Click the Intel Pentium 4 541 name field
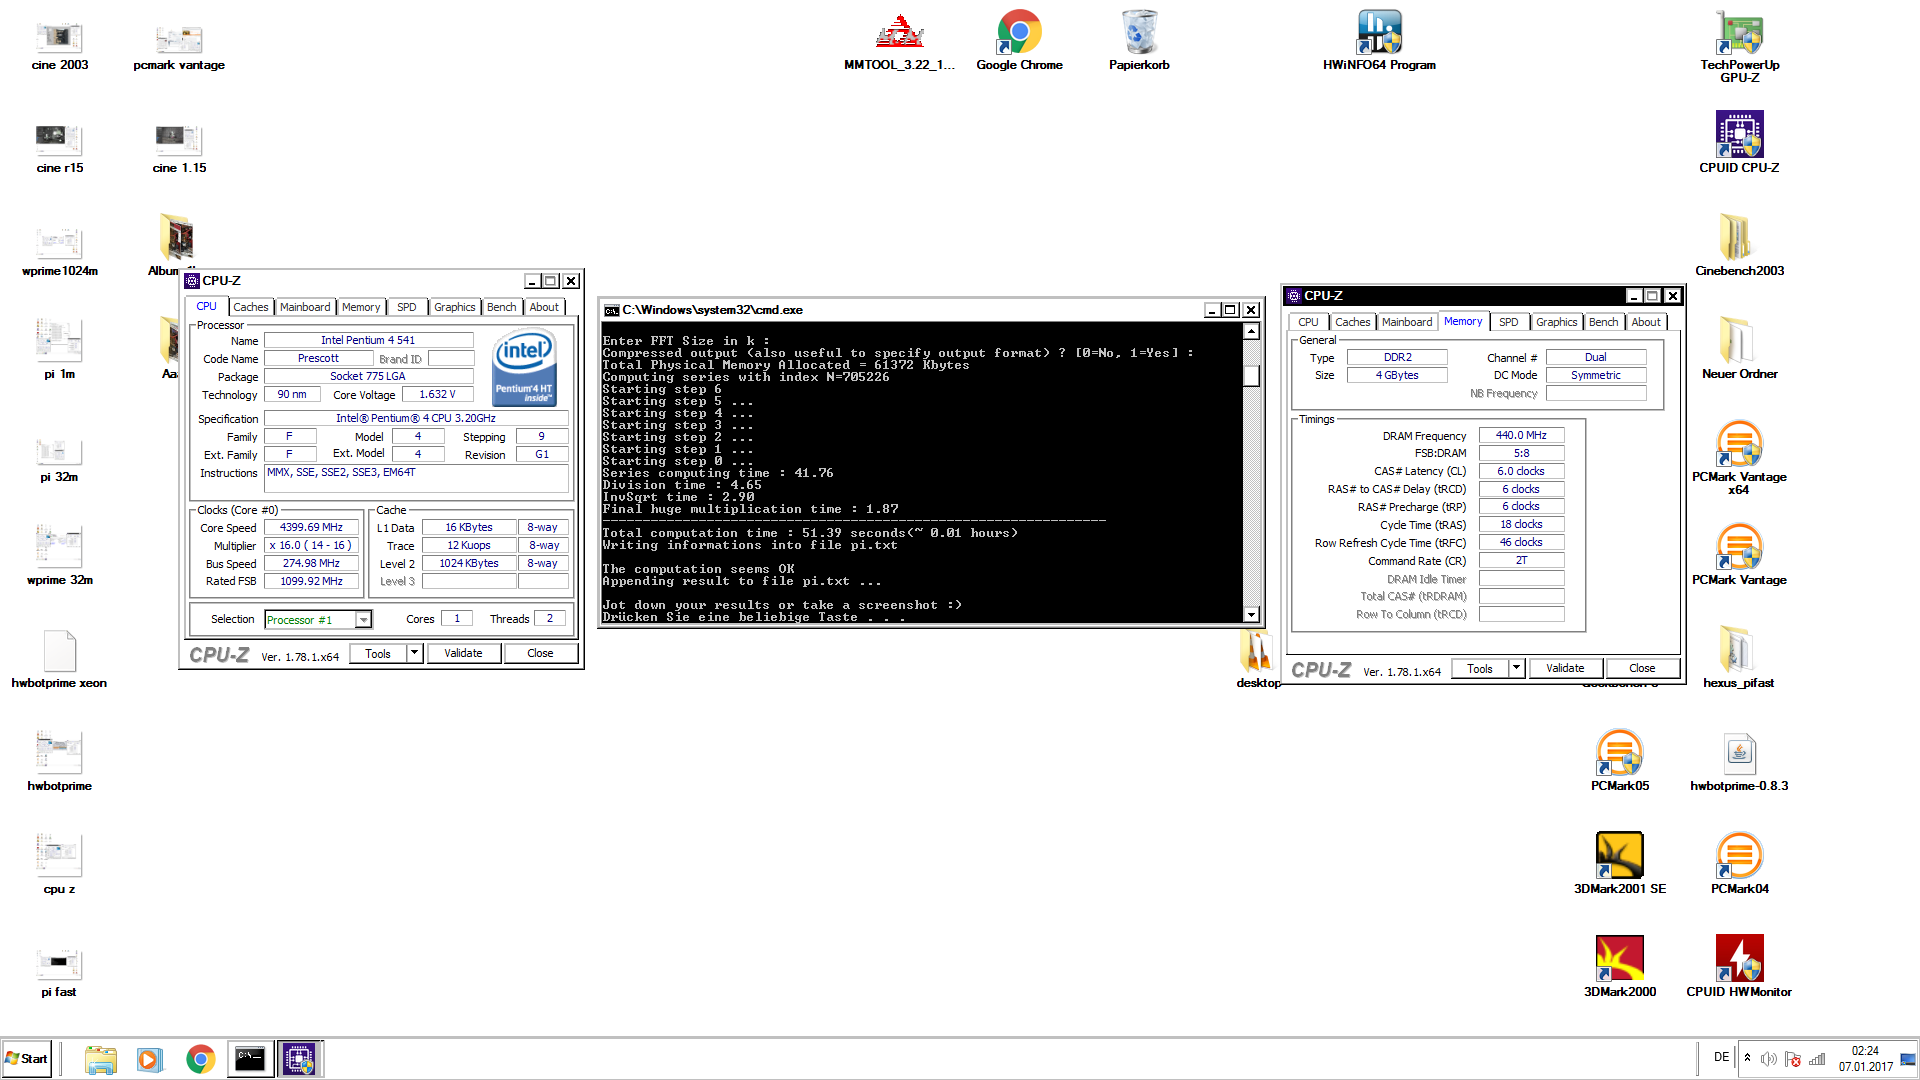This screenshot has width=1920, height=1080. [368, 340]
